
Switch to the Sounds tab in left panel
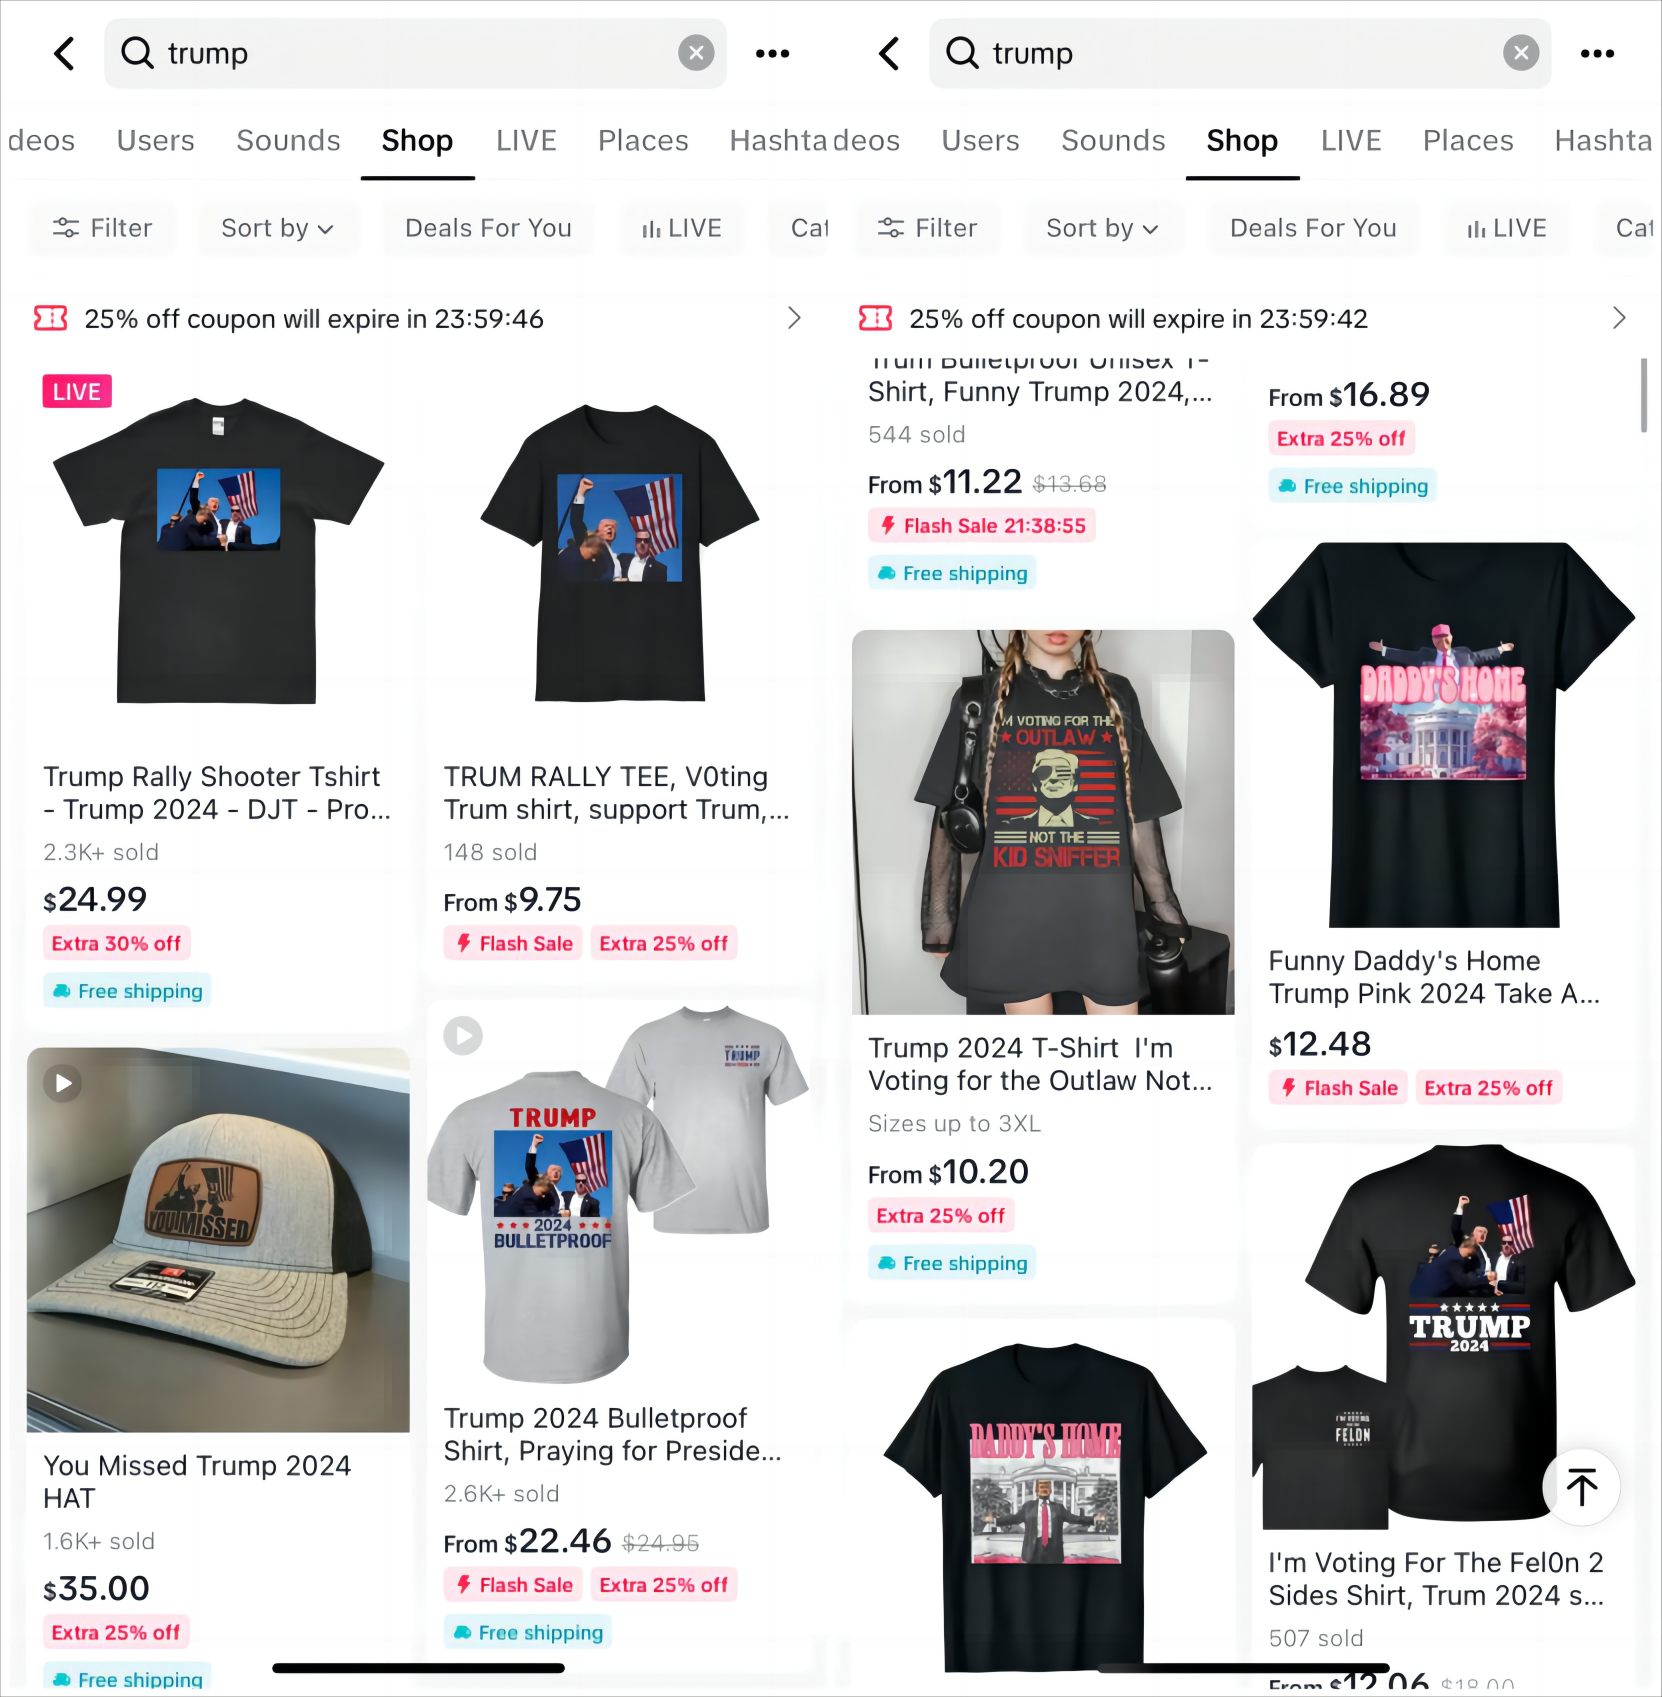pos(288,141)
